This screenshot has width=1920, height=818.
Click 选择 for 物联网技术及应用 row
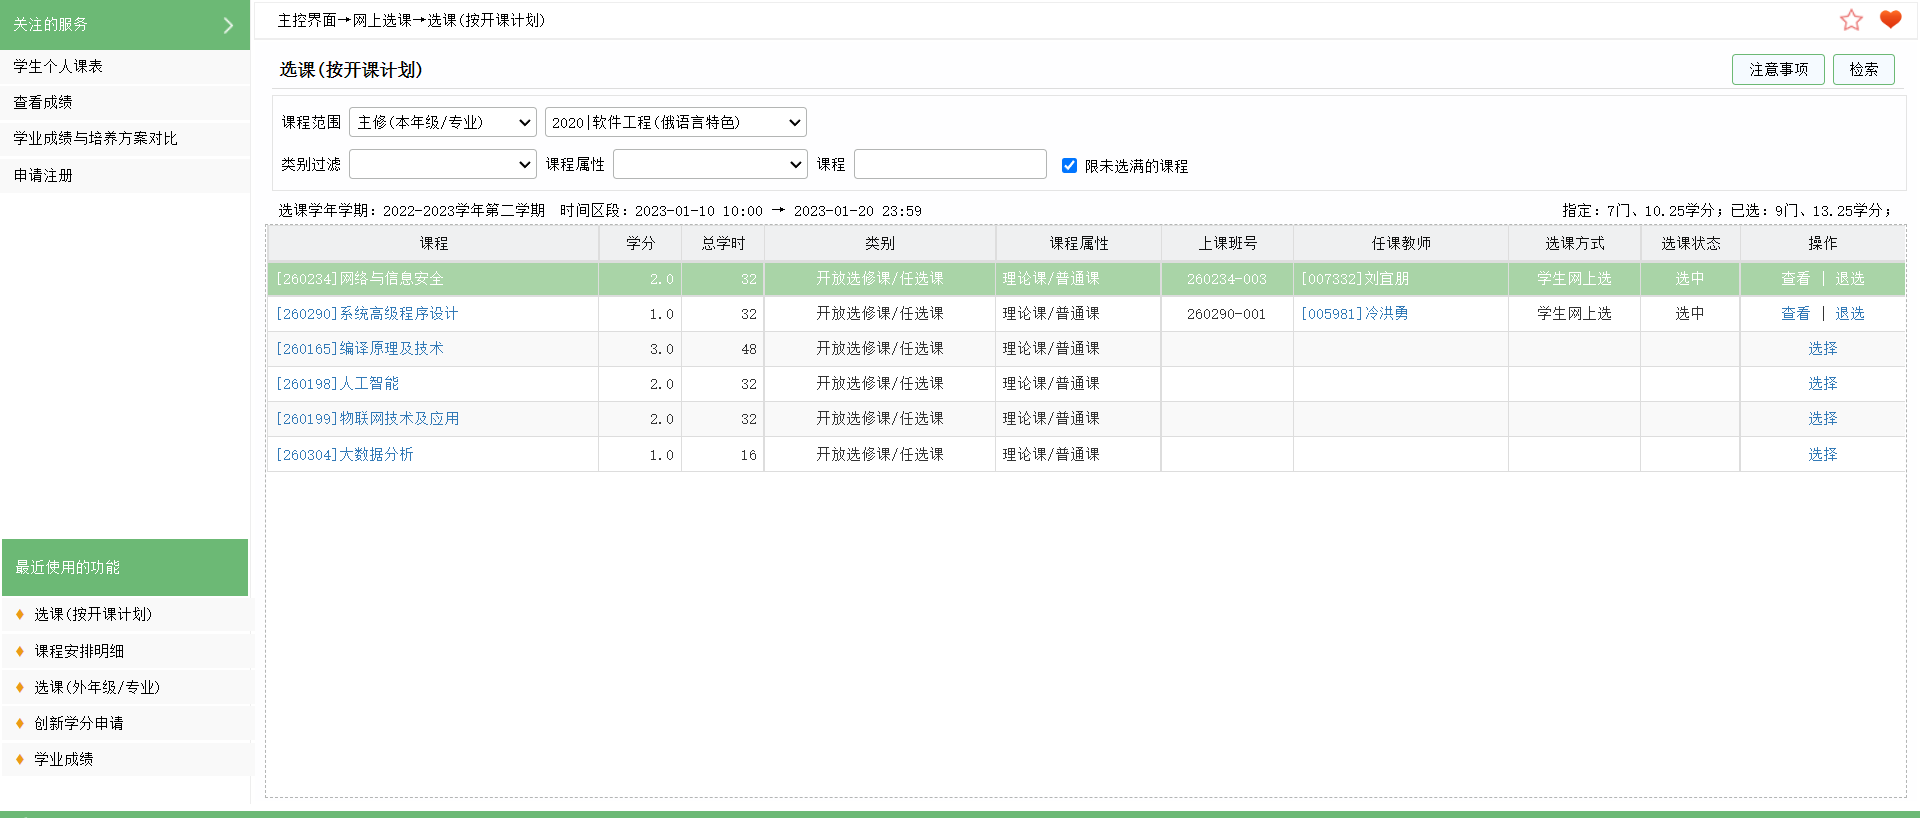[x=1823, y=419]
